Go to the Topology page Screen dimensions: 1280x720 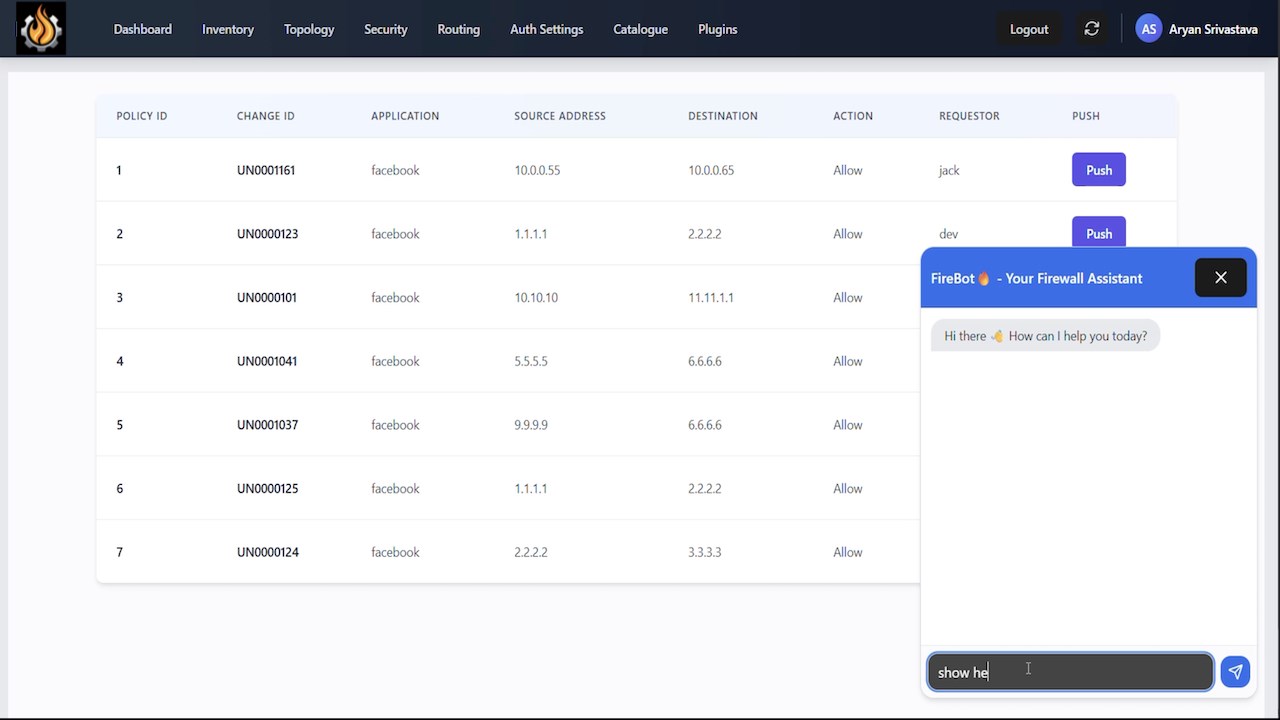pos(309,29)
